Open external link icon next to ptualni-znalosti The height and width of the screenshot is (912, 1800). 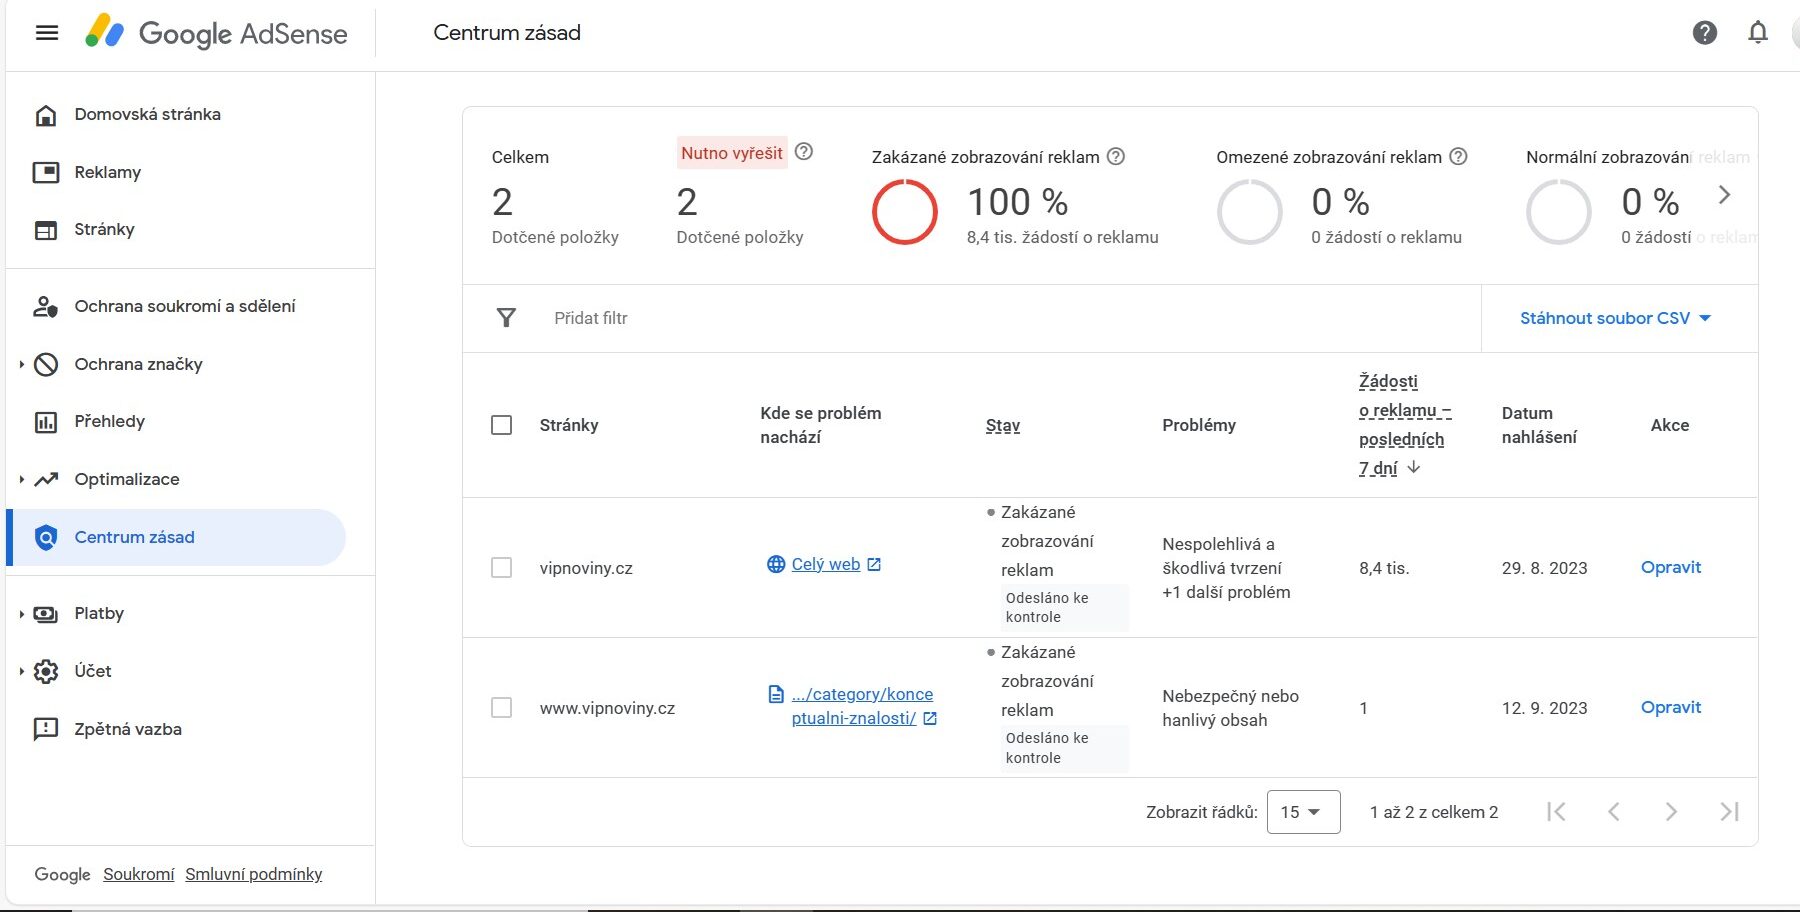(x=930, y=718)
